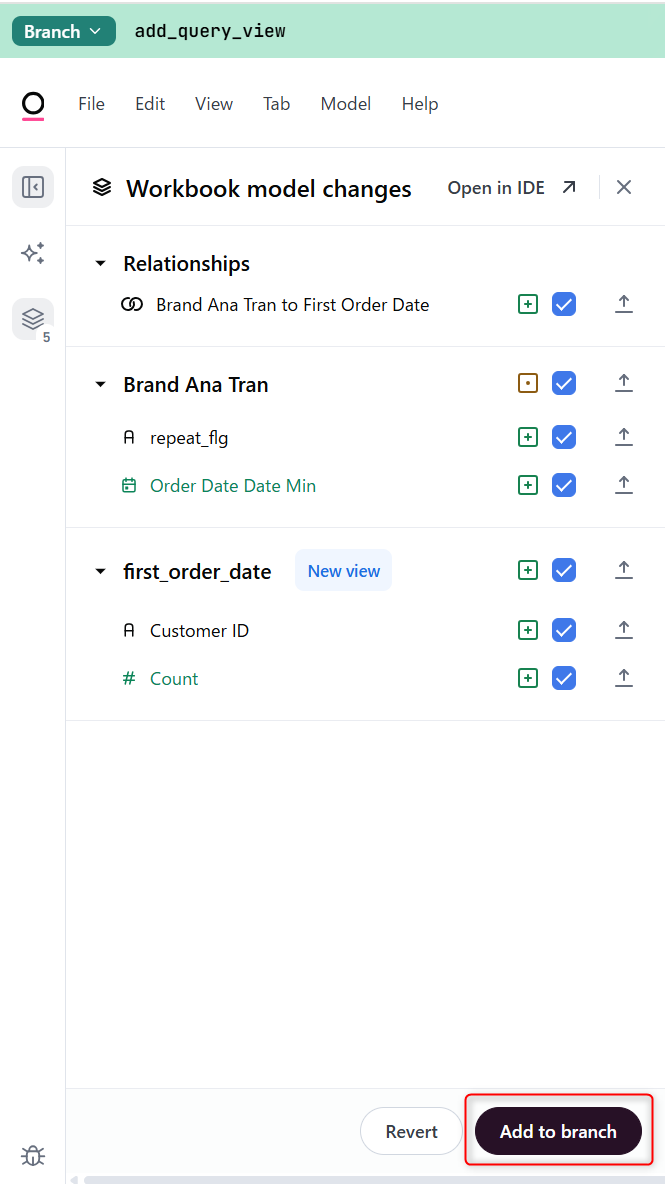Click the upload arrow for repeat_flg
This screenshot has width=665, height=1184.
tap(624, 437)
